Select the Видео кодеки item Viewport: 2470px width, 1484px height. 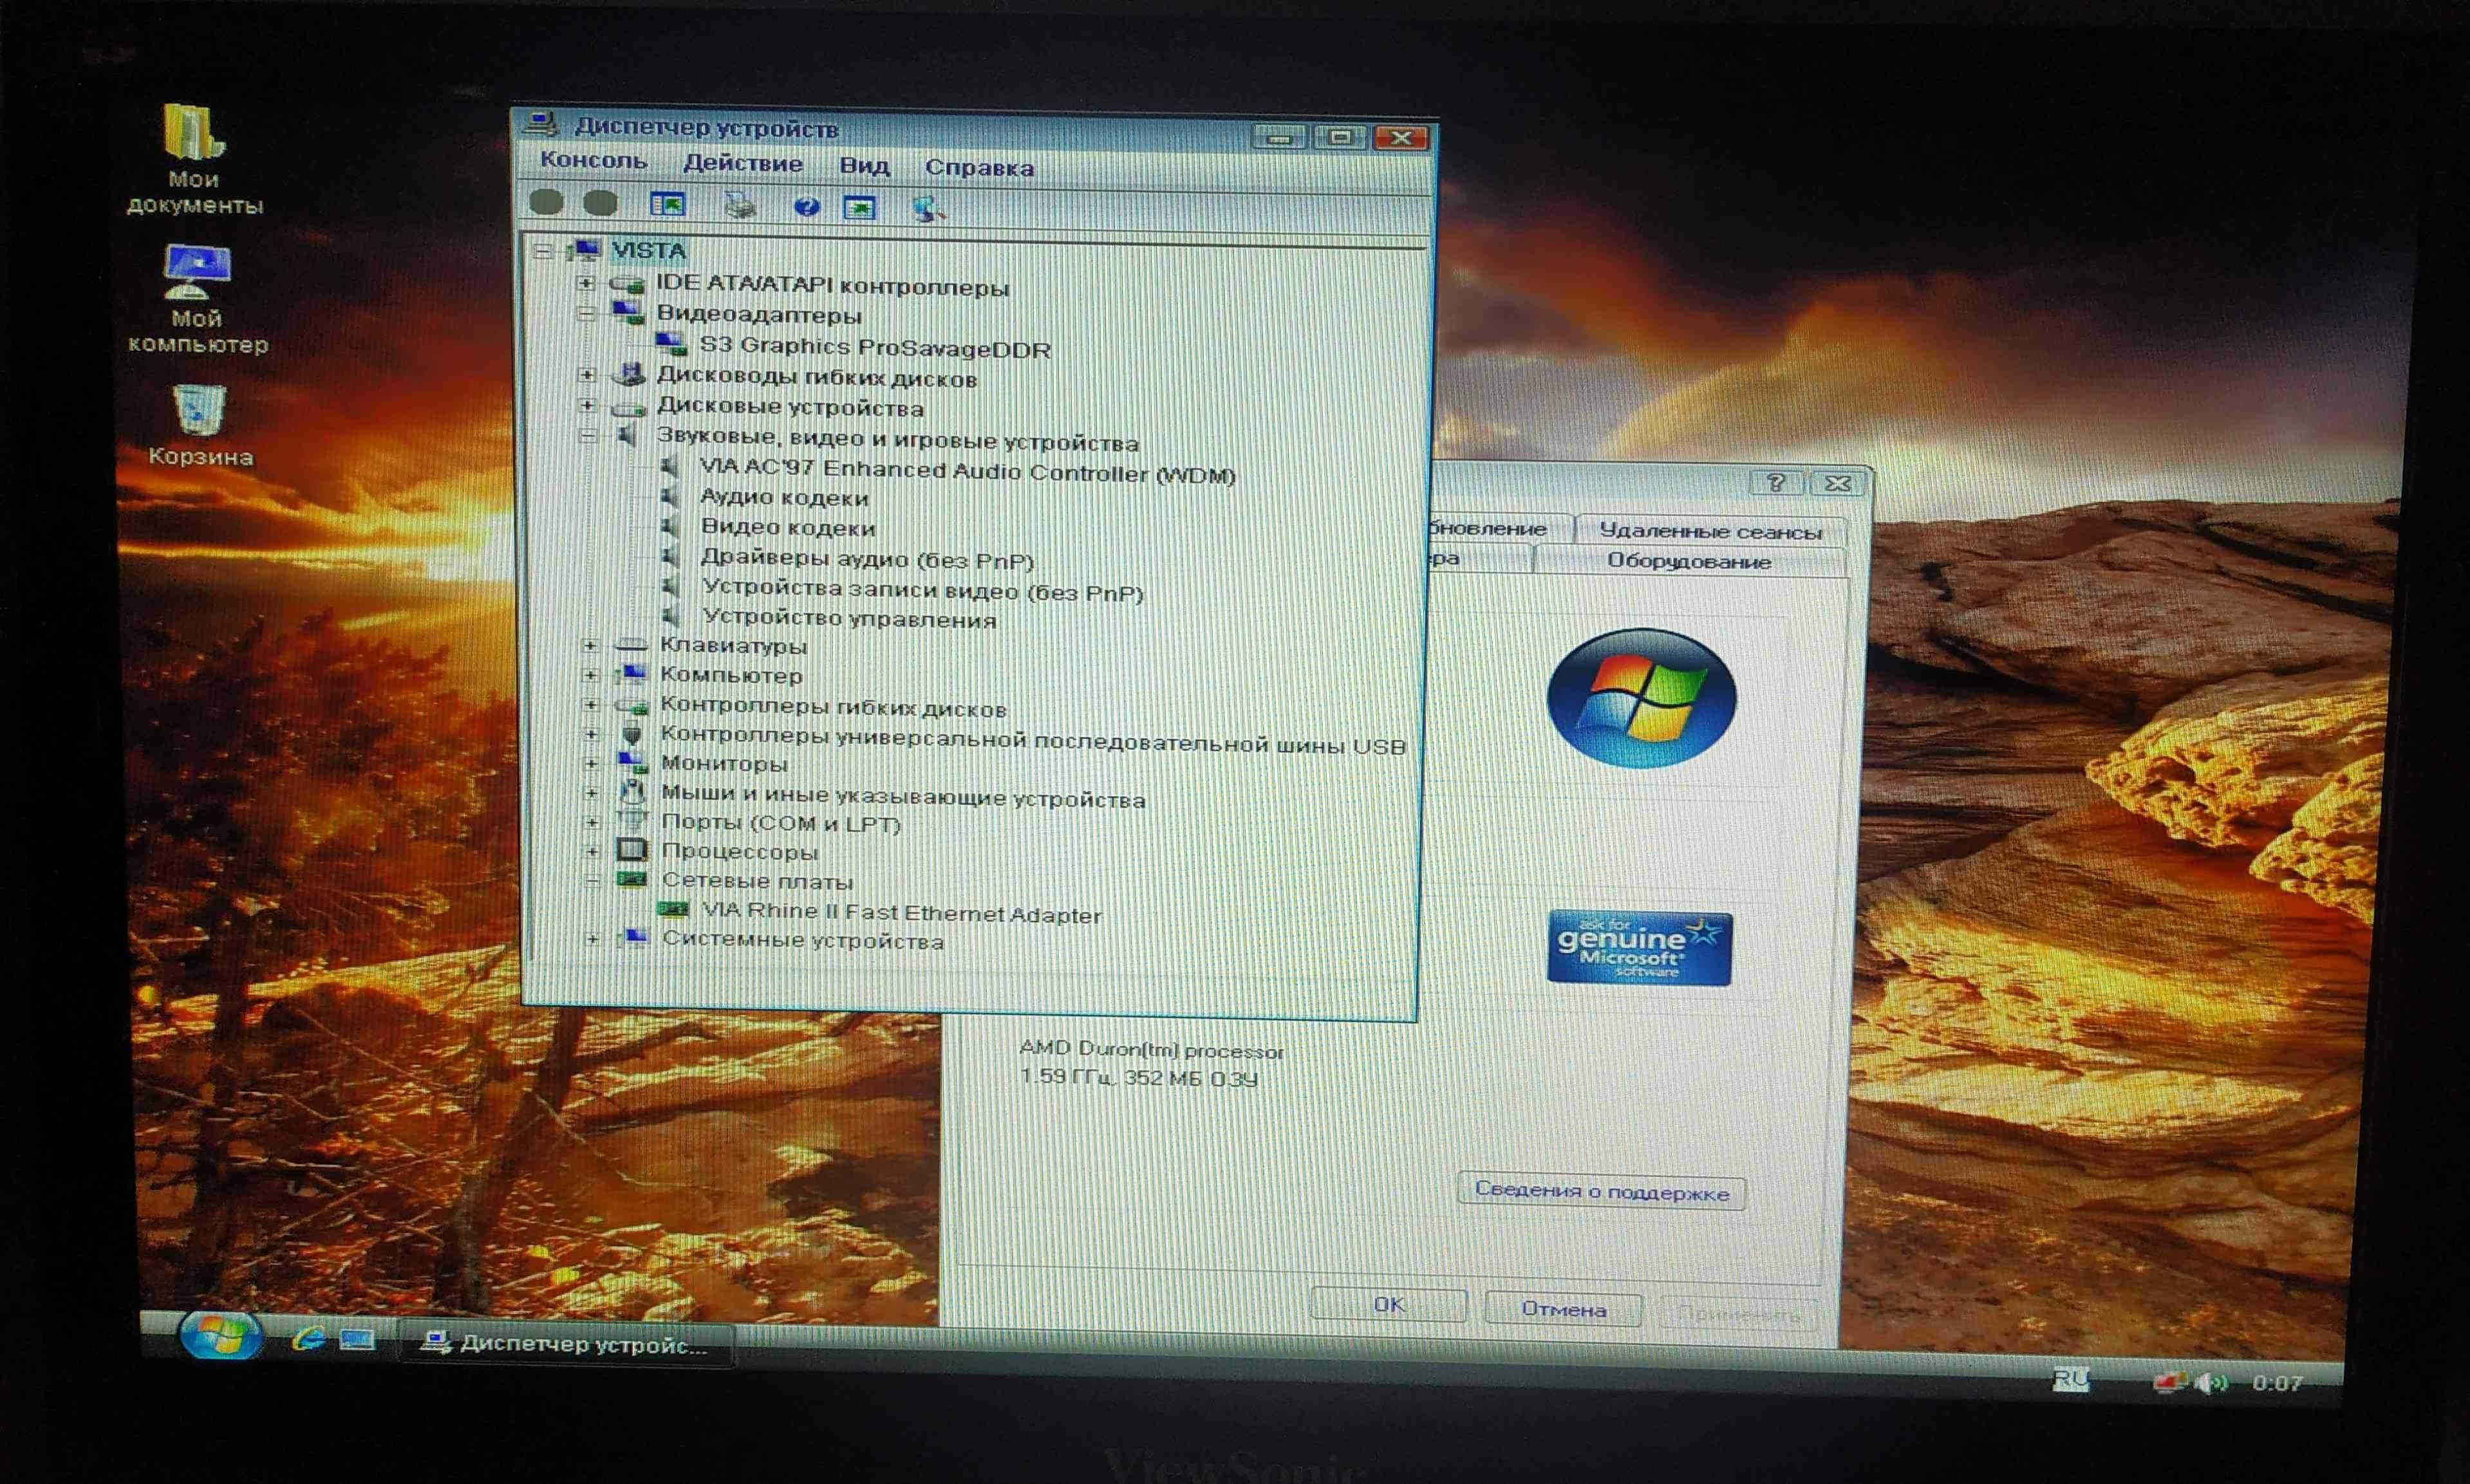(x=788, y=527)
